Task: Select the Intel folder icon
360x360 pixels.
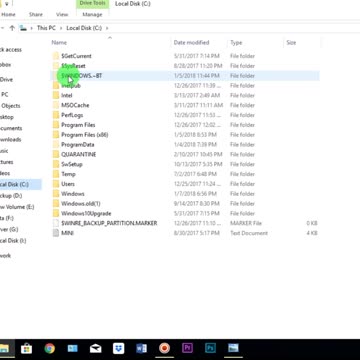Action: [x=56, y=95]
